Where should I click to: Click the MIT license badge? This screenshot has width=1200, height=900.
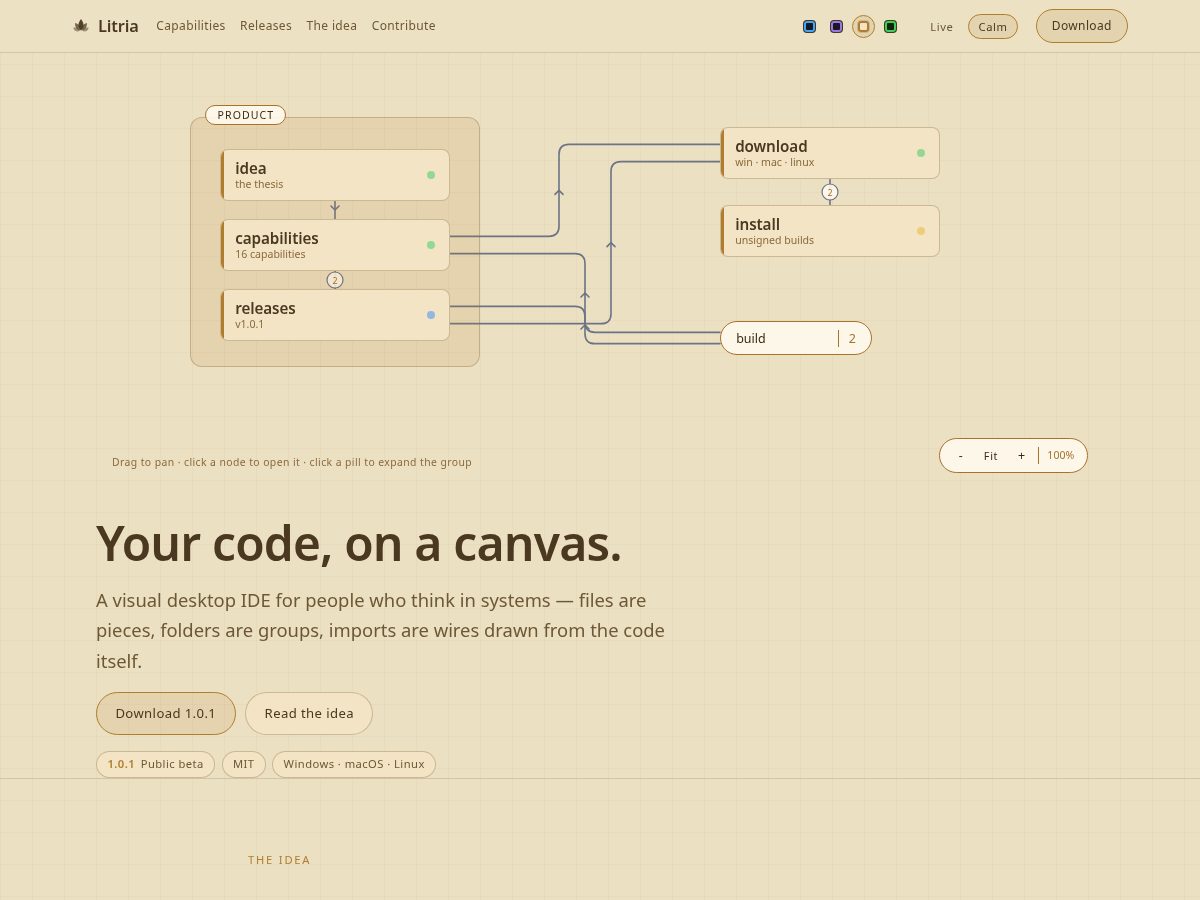point(244,764)
